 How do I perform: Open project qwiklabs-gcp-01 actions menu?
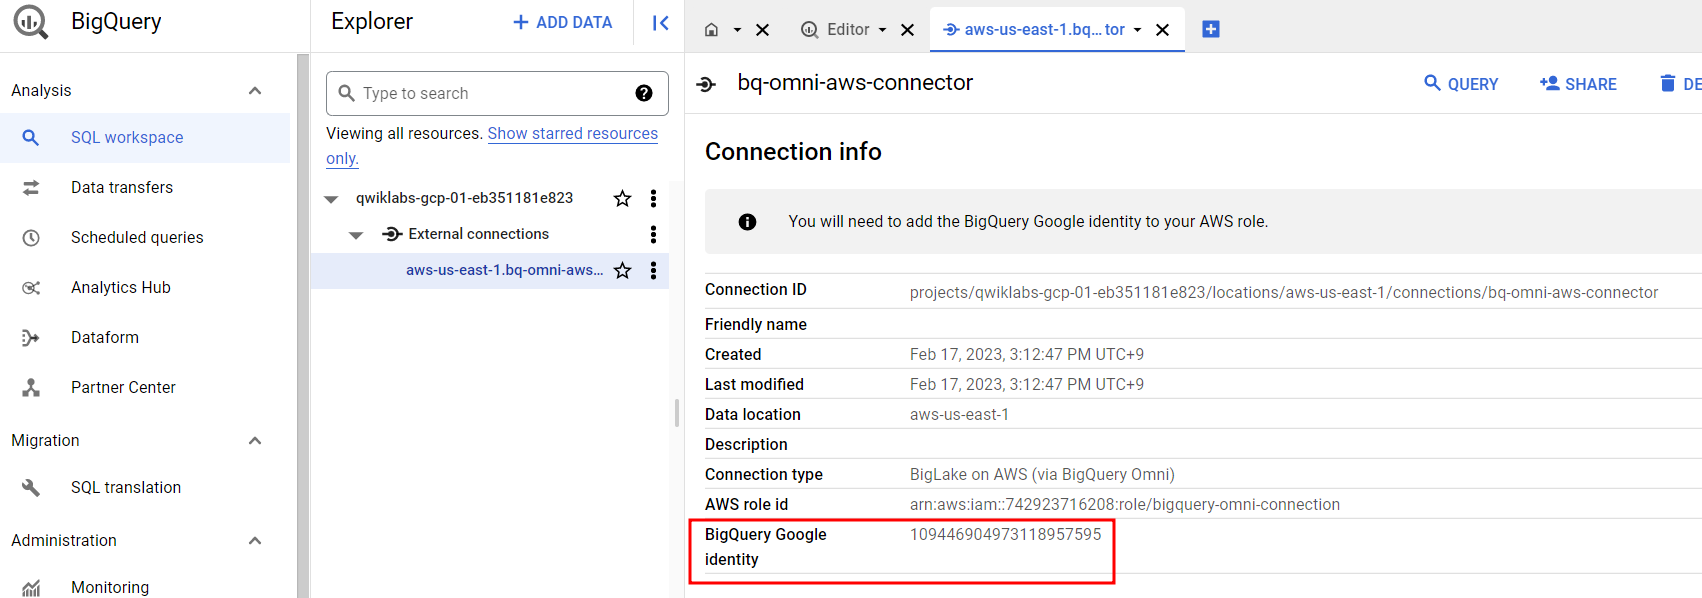coord(653,198)
